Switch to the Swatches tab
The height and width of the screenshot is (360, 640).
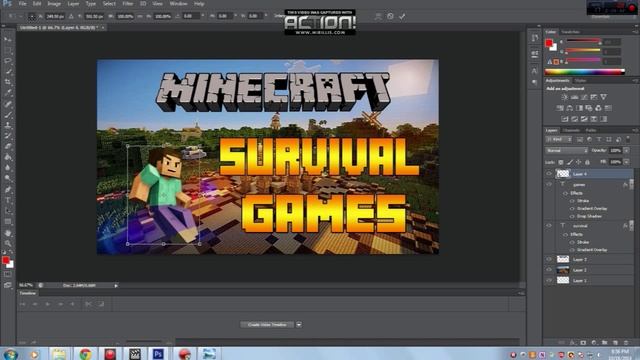point(570,32)
